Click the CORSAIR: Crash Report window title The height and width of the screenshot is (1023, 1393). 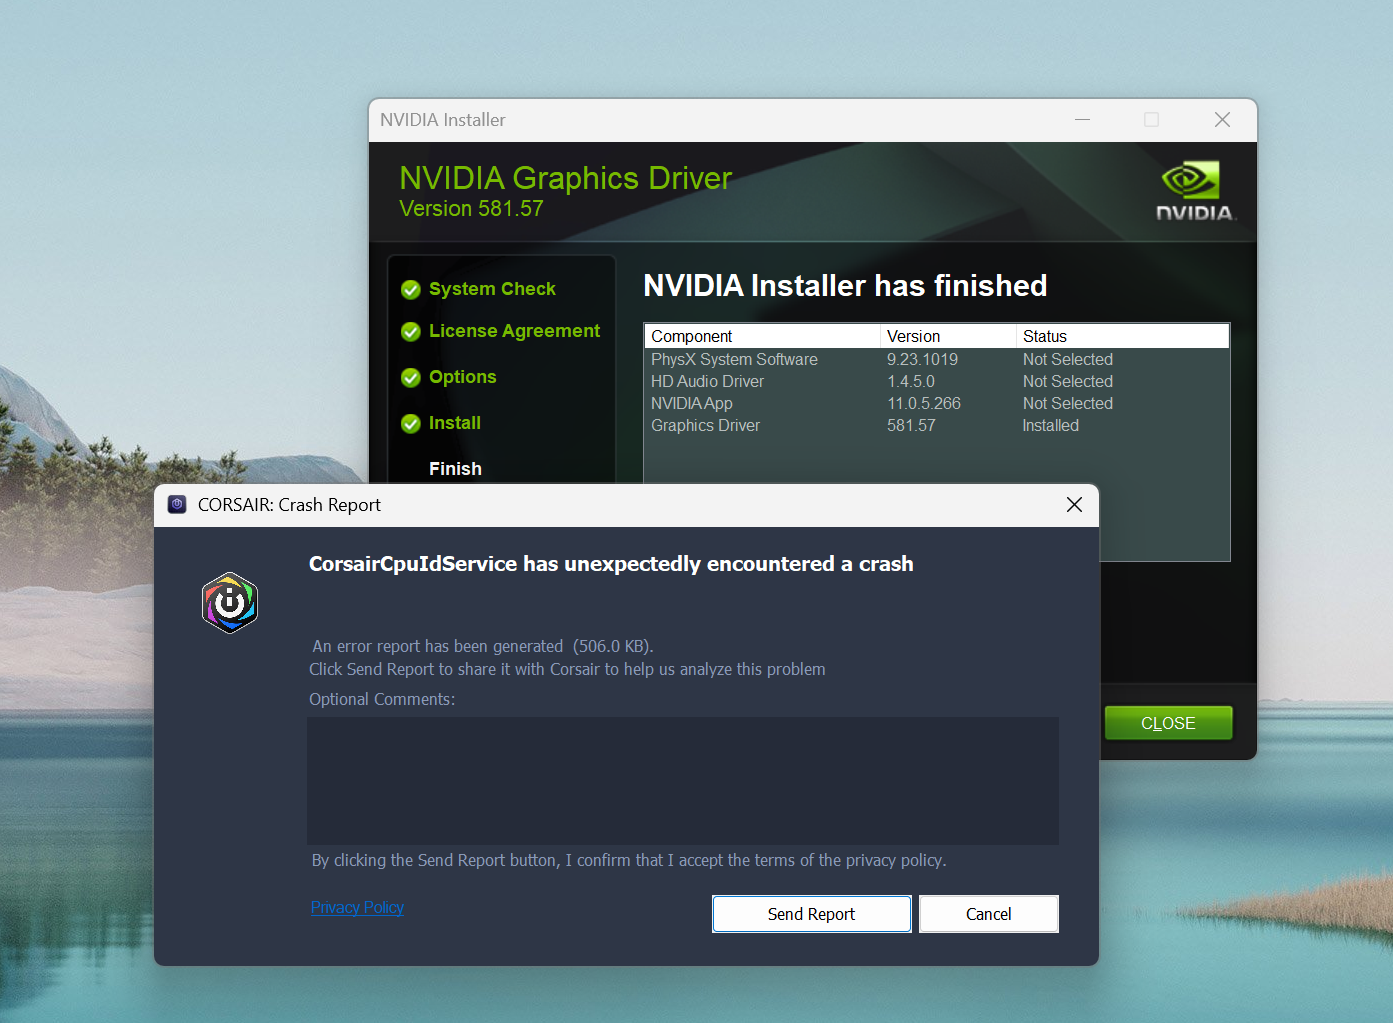pos(289,505)
